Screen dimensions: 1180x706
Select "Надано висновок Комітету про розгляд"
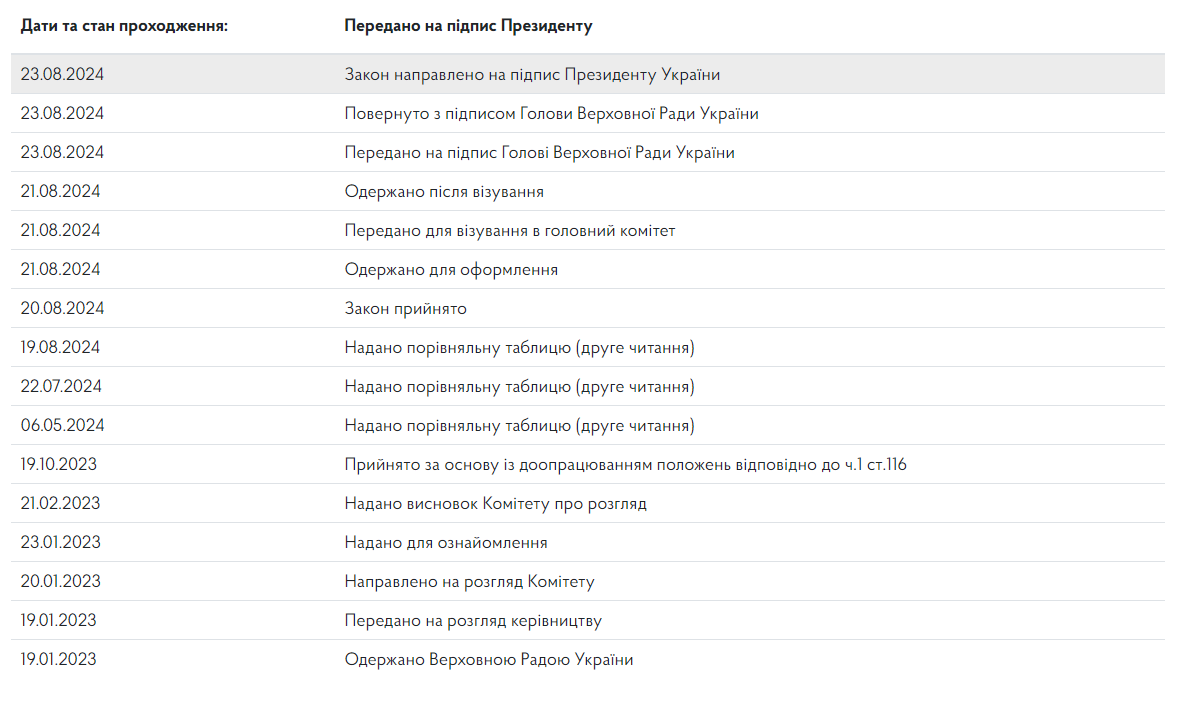[495, 504]
